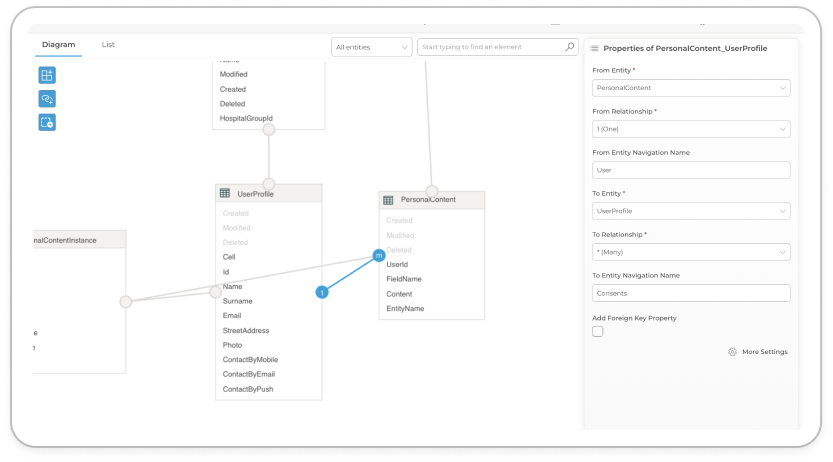Select the Diagram tab
Screen dimensions: 833x462
click(58, 45)
